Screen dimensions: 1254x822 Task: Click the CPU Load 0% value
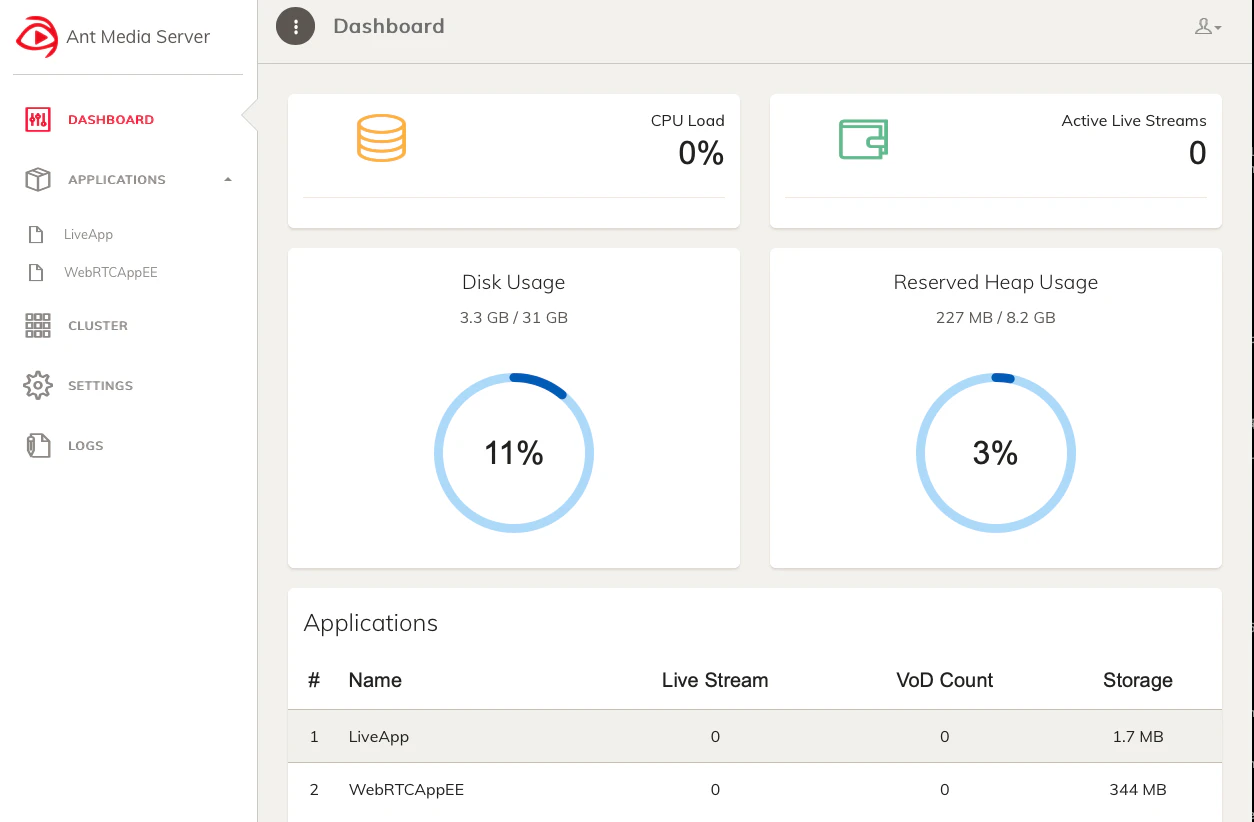pyautogui.click(x=701, y=153)
